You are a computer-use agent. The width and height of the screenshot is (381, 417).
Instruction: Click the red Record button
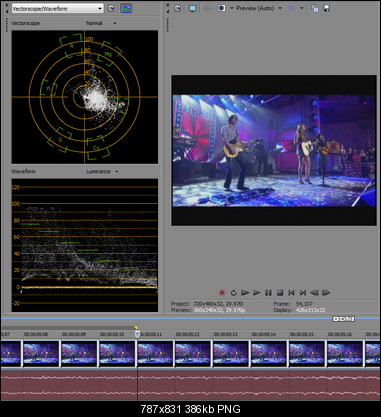222,293
